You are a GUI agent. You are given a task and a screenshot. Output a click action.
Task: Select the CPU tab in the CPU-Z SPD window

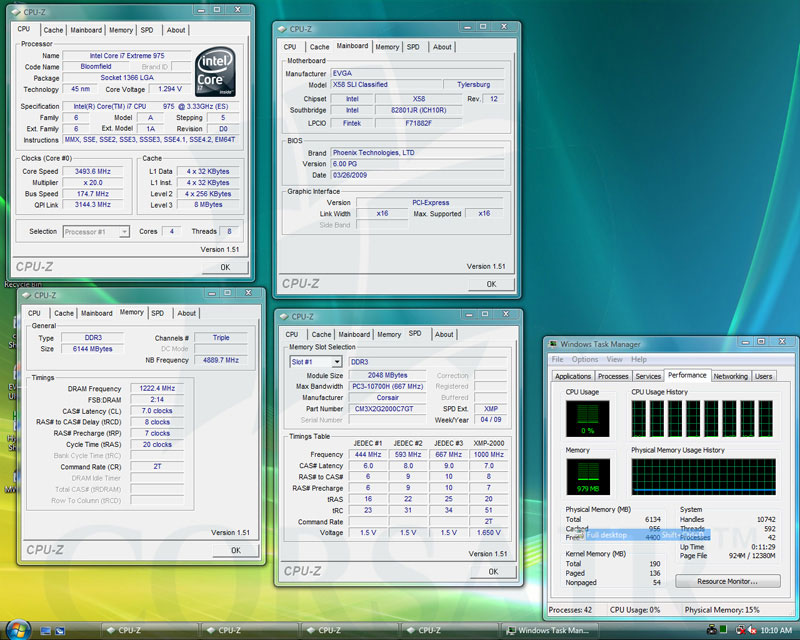click(292, 334)
